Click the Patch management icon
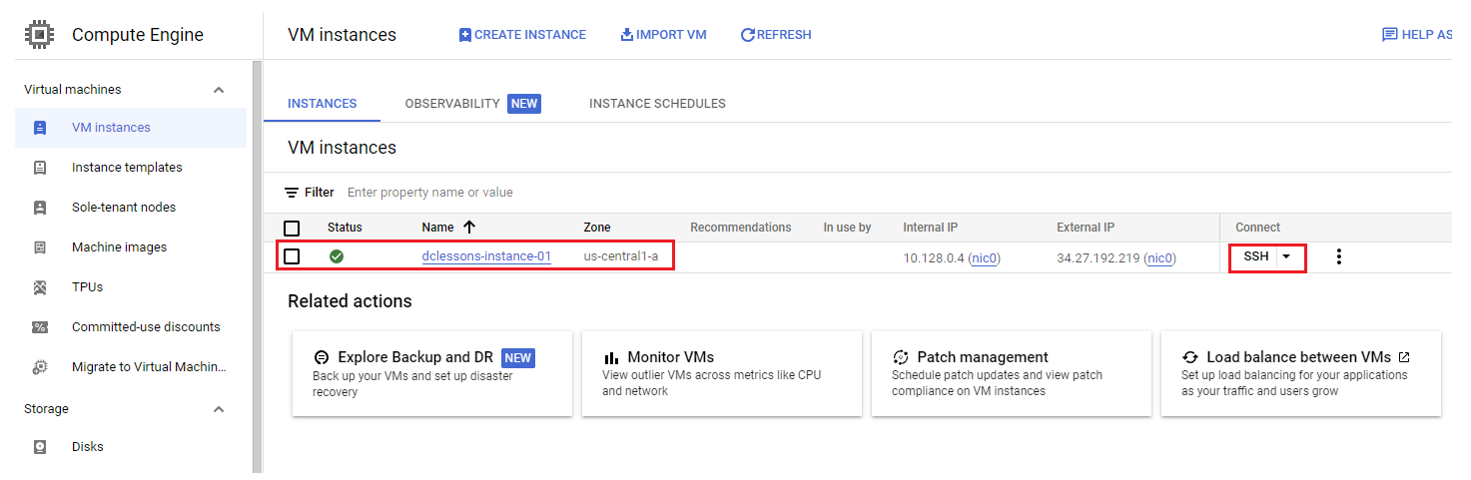This screenshot has width=1471, height=480. click(x=900, y=357)
